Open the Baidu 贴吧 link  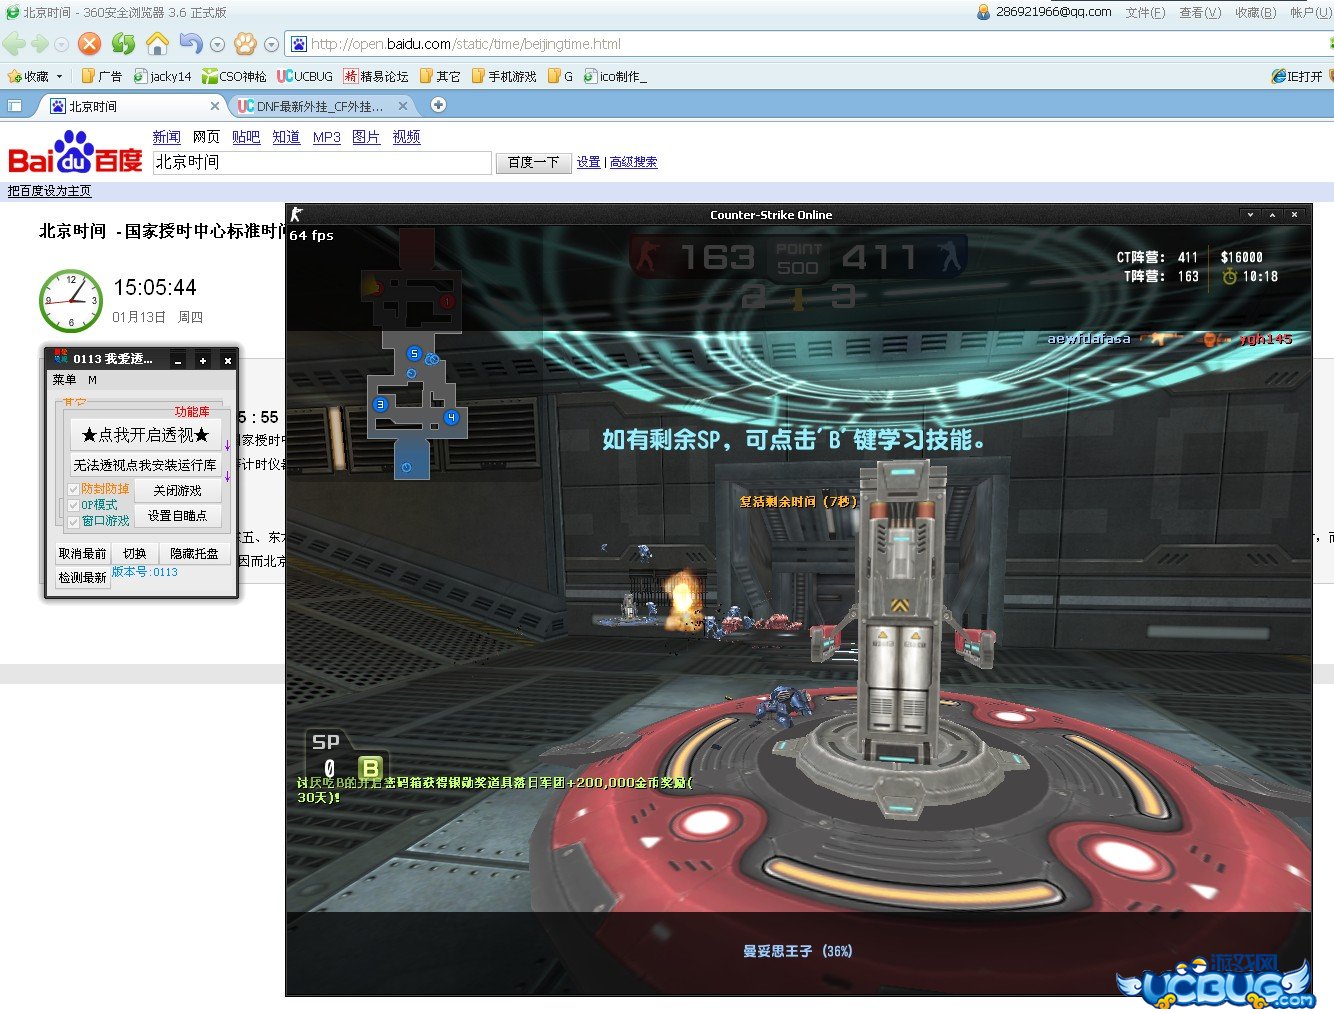point(246,137)
